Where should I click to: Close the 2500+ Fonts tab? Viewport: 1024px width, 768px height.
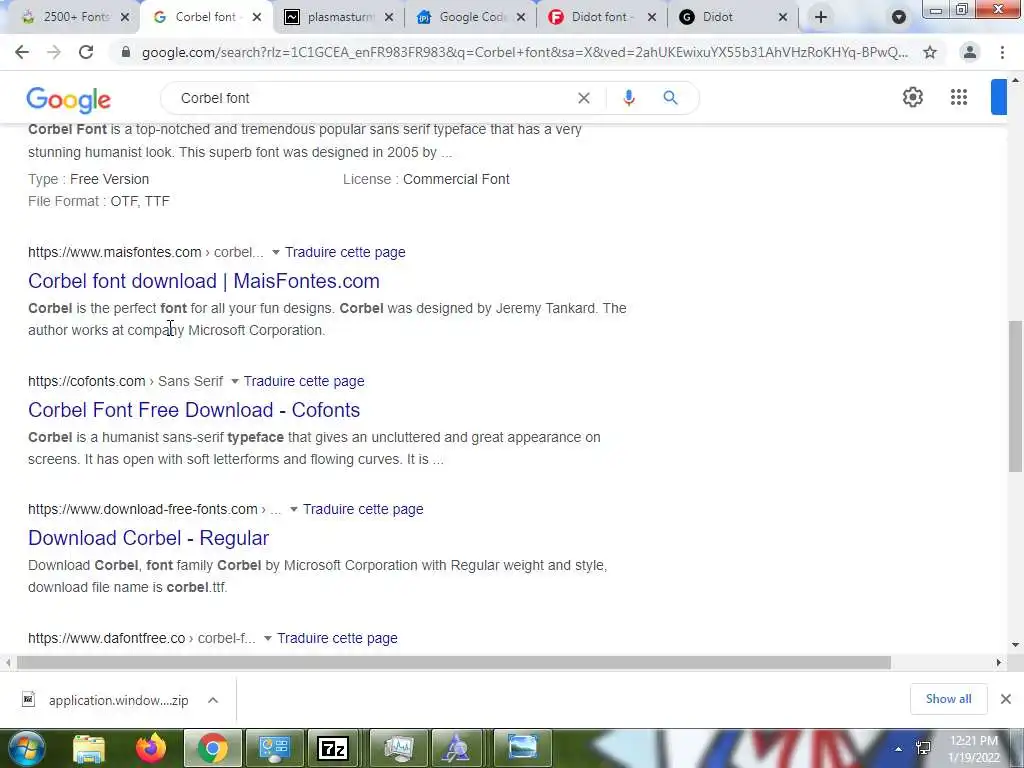(125, 17)
